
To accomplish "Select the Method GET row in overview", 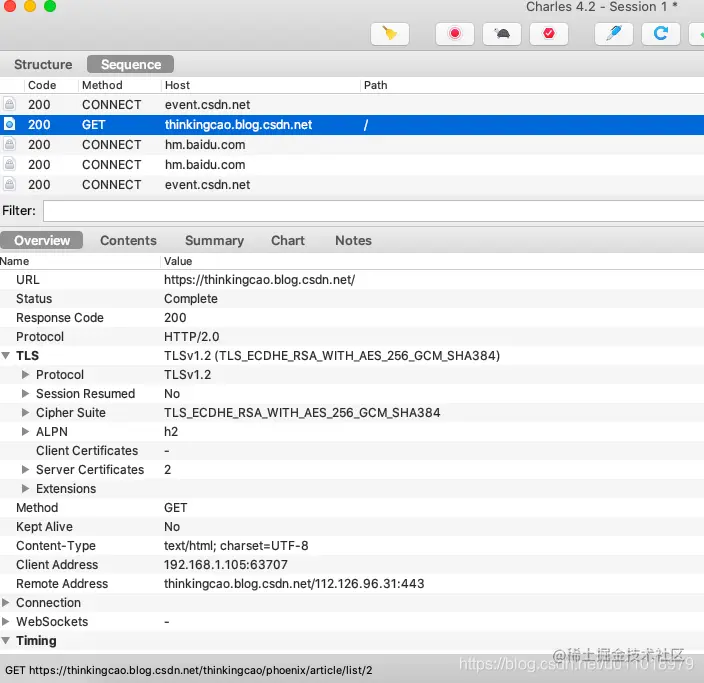I will coord(352,507).
